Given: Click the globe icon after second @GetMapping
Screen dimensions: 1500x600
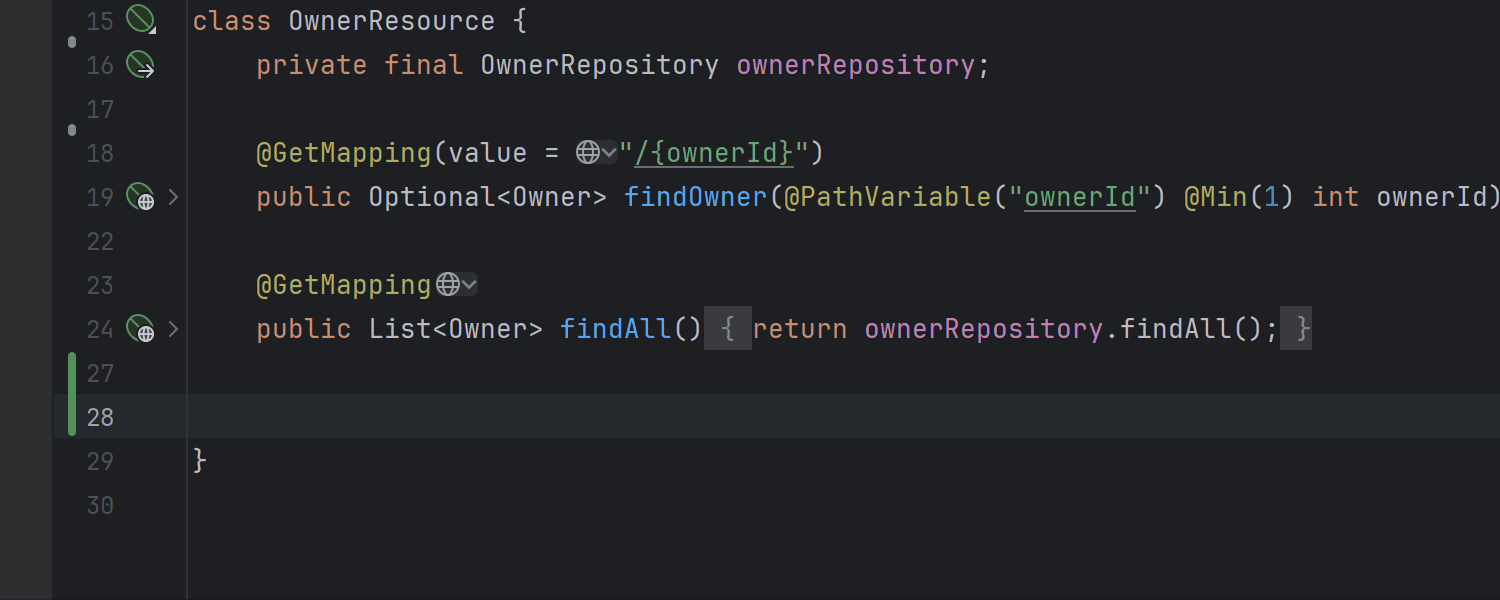Looking at the screenshot, I should (x=448, y=285).
